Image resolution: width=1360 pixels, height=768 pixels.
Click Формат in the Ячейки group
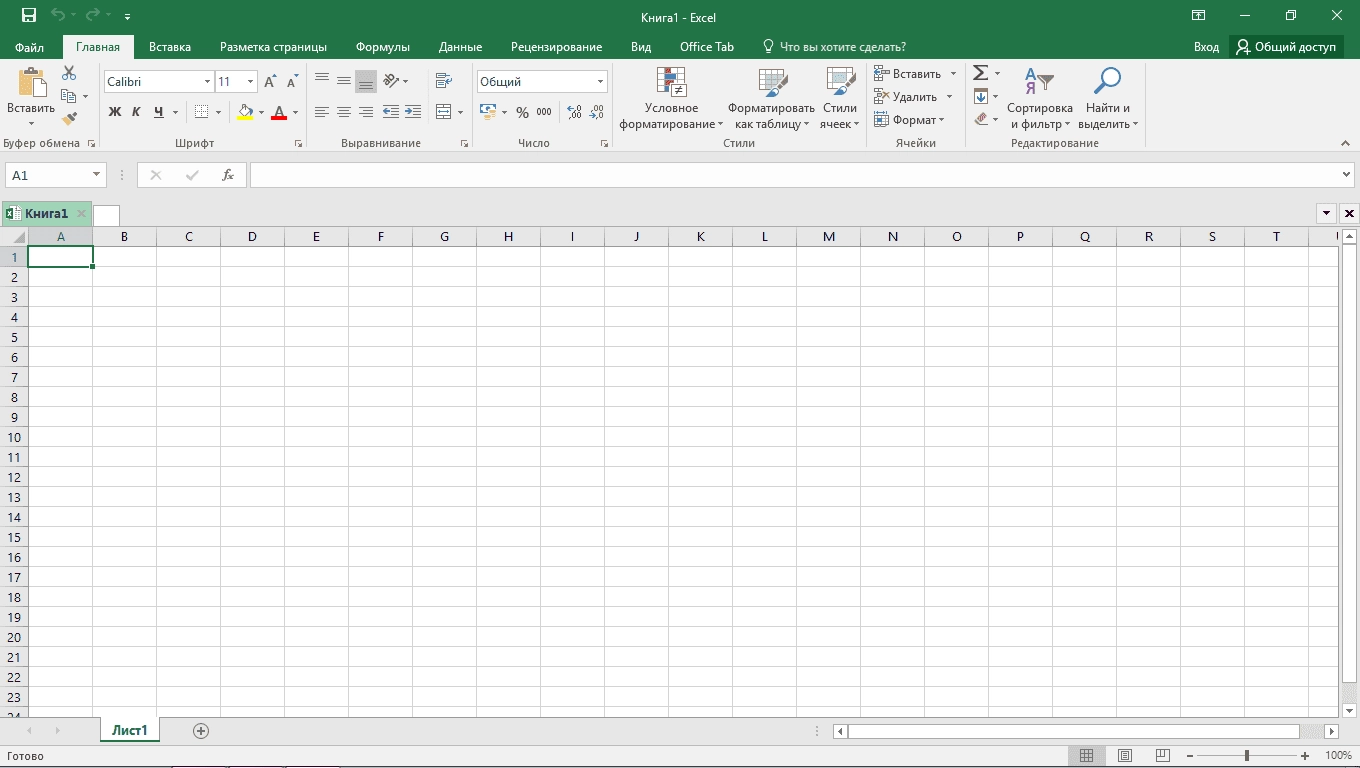[909, 119]
